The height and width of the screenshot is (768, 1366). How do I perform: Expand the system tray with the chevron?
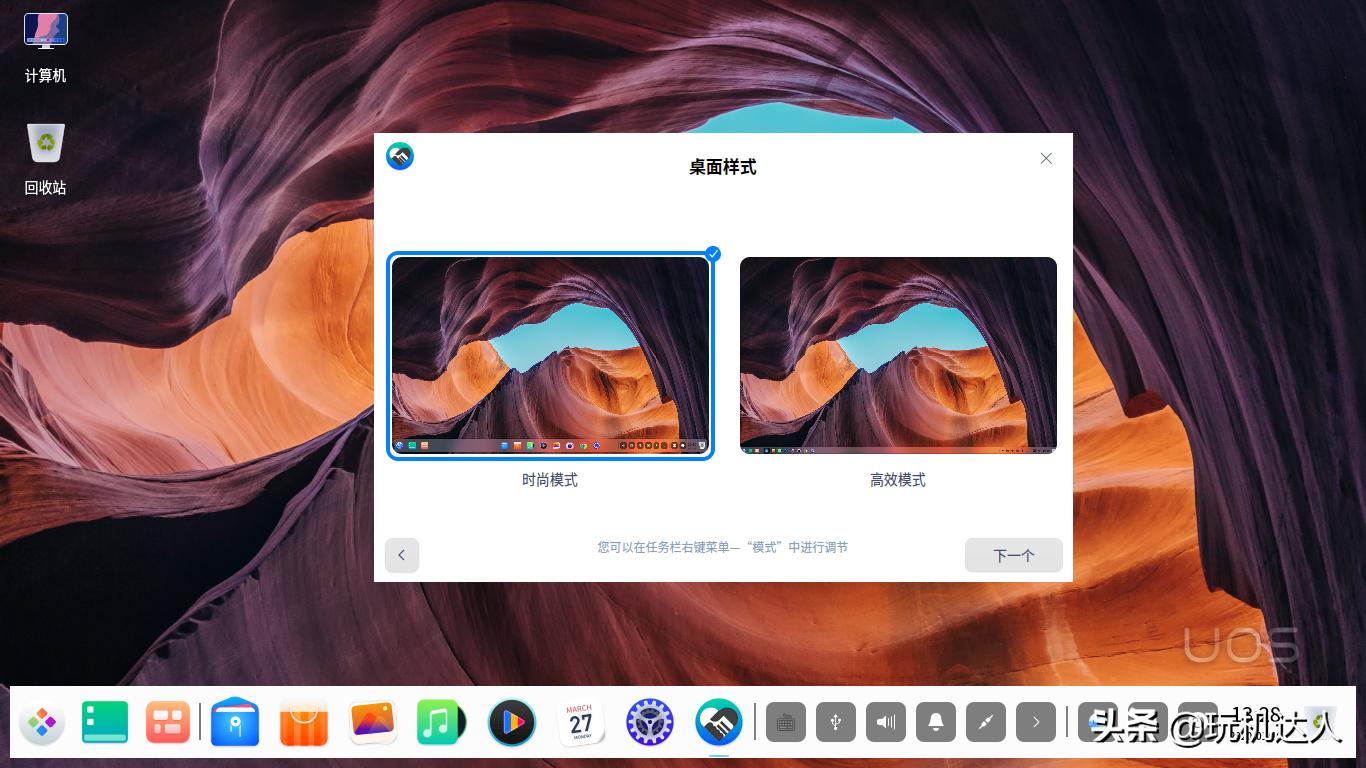[1036, 722]
